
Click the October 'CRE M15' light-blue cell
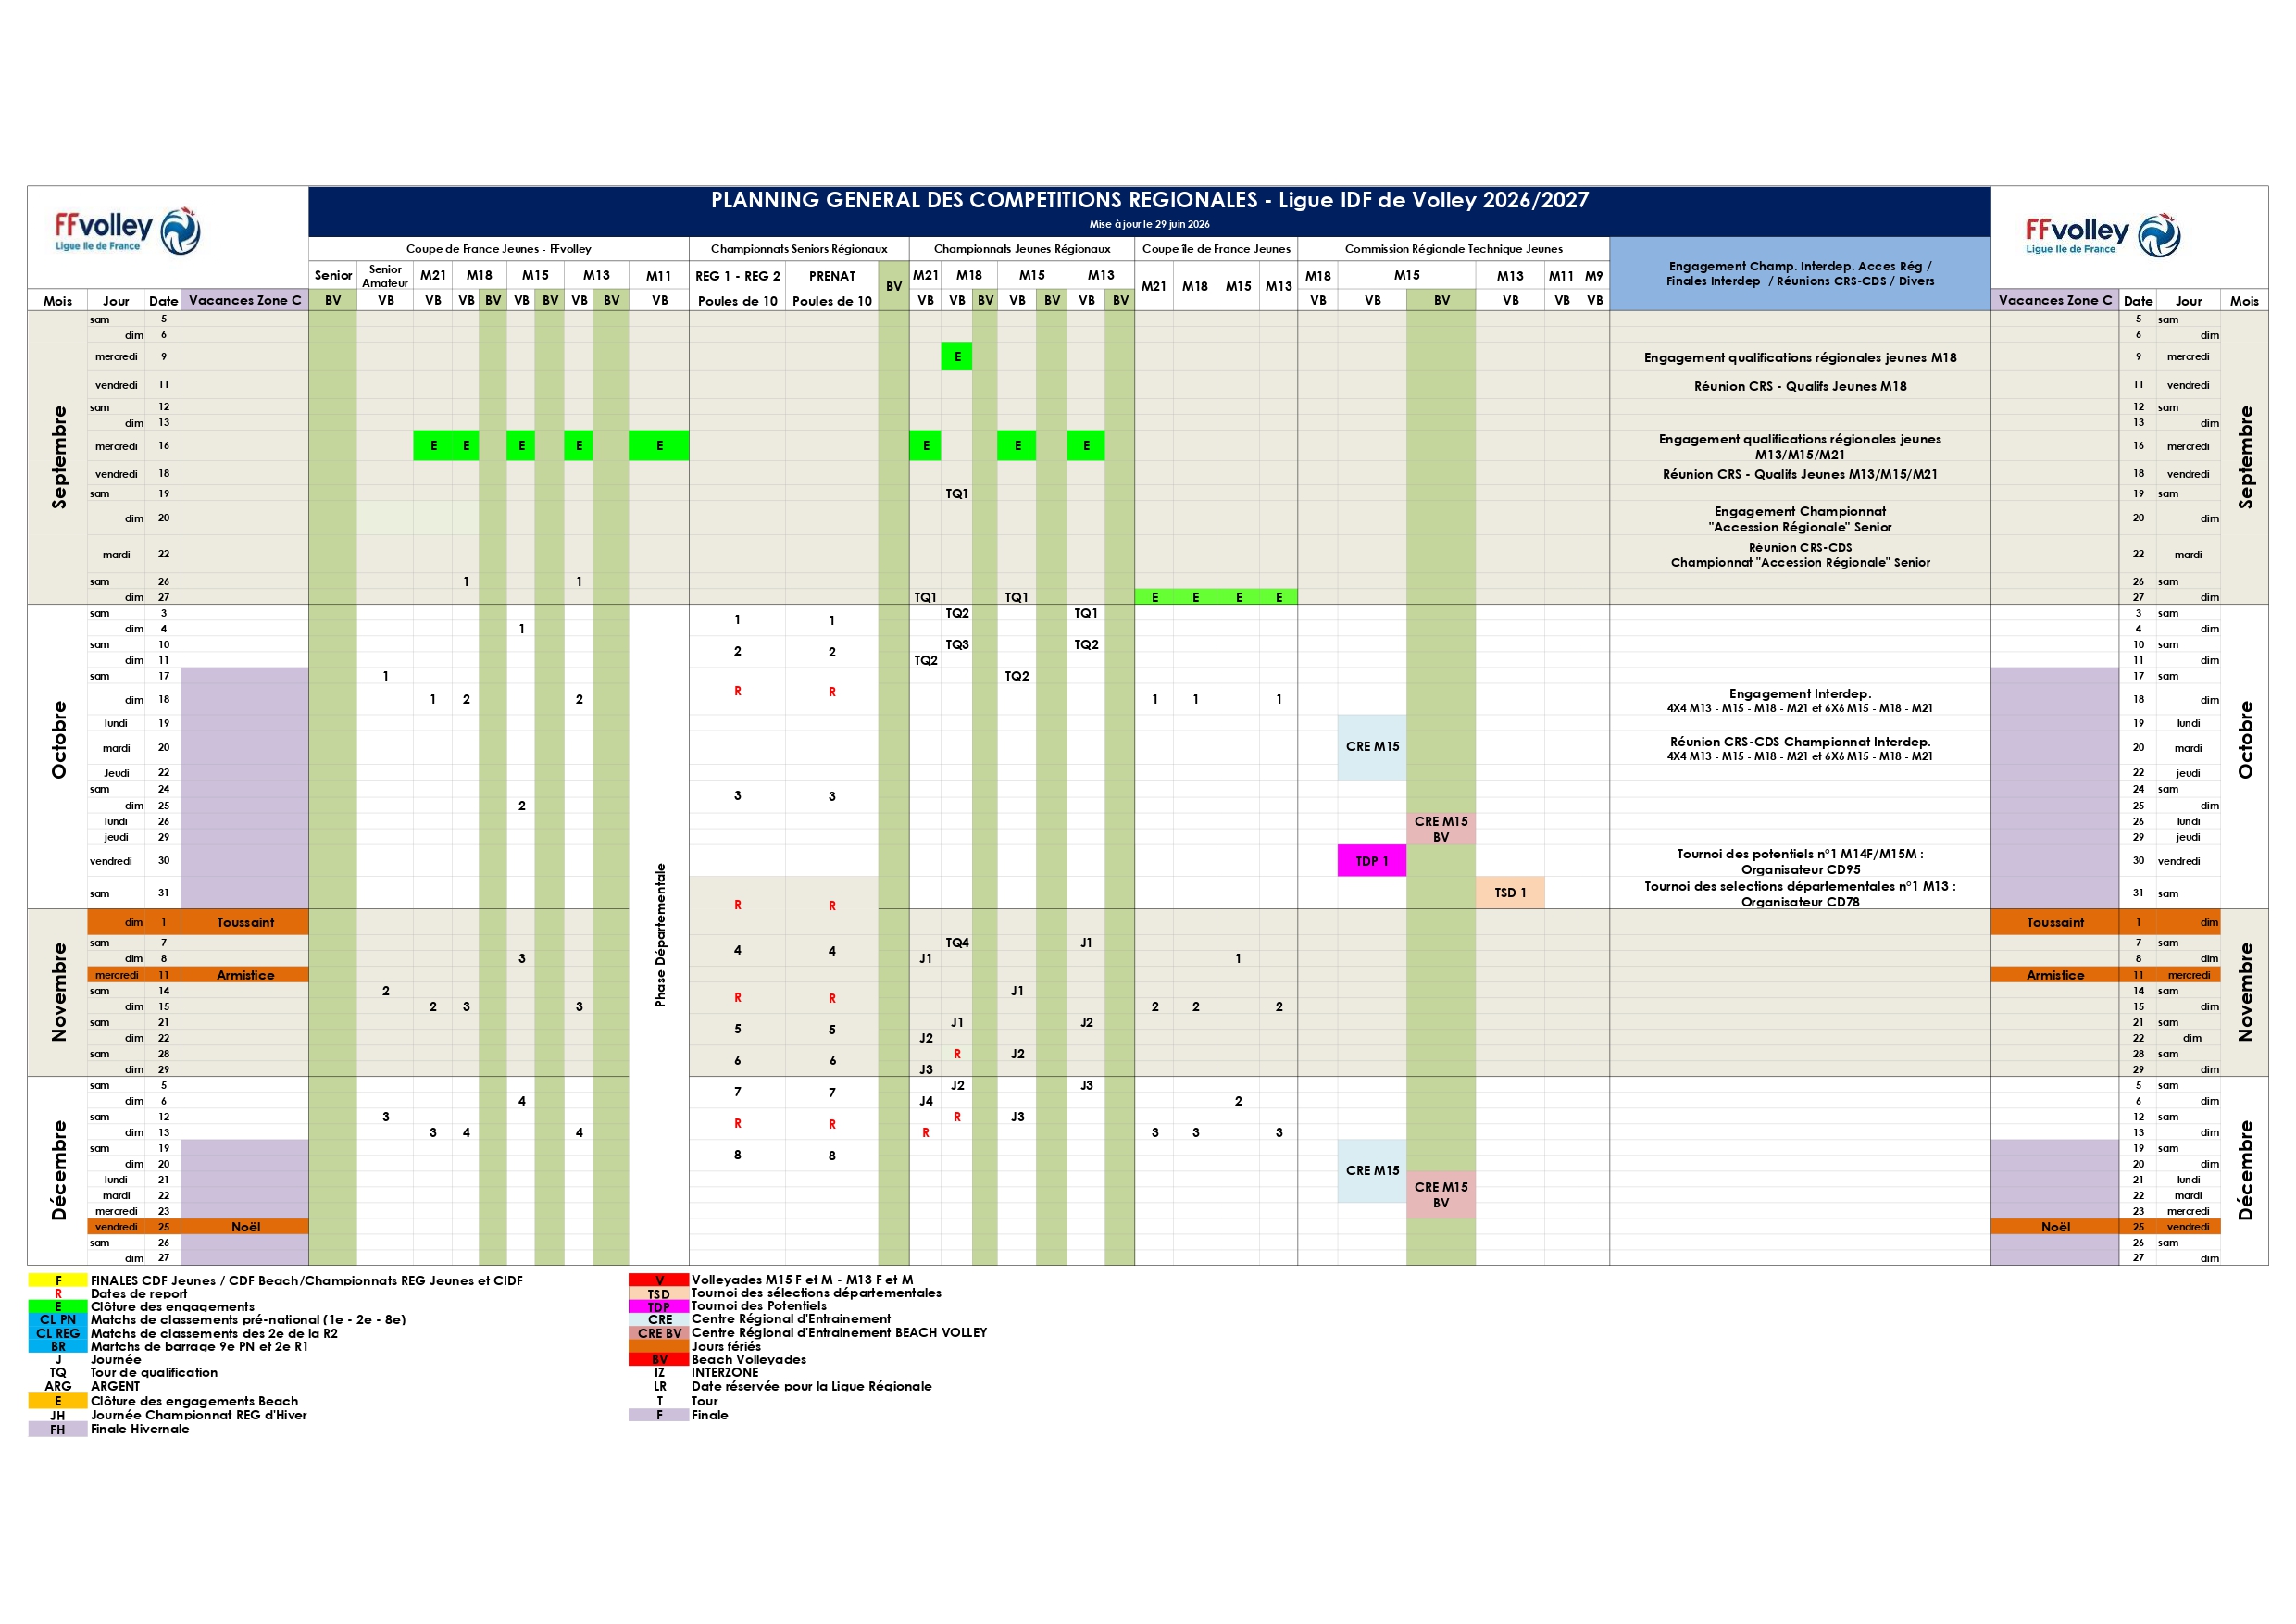coord(1372,747)
